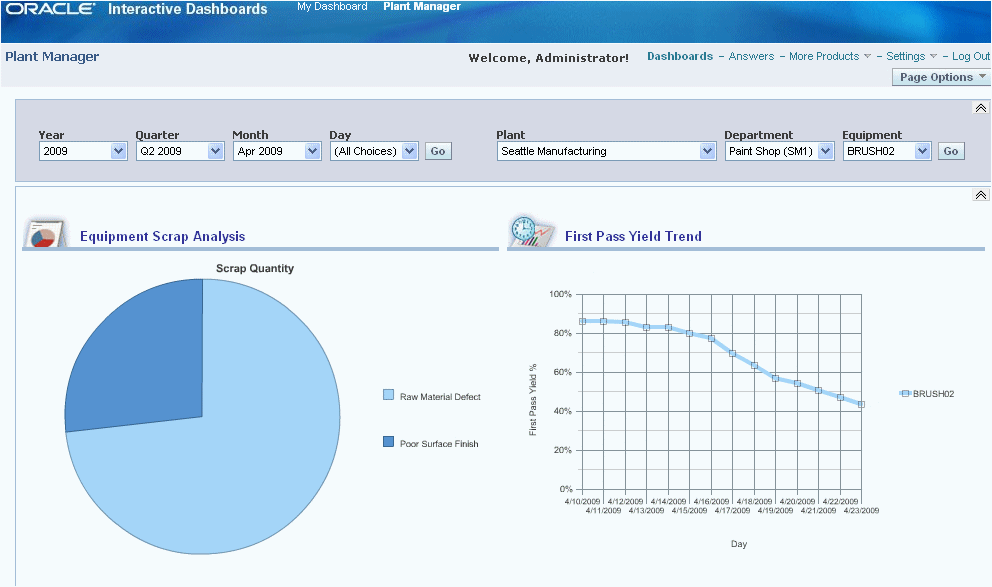
Task: Open the Year dropdown showing 2009
Action: coord(83,151)
